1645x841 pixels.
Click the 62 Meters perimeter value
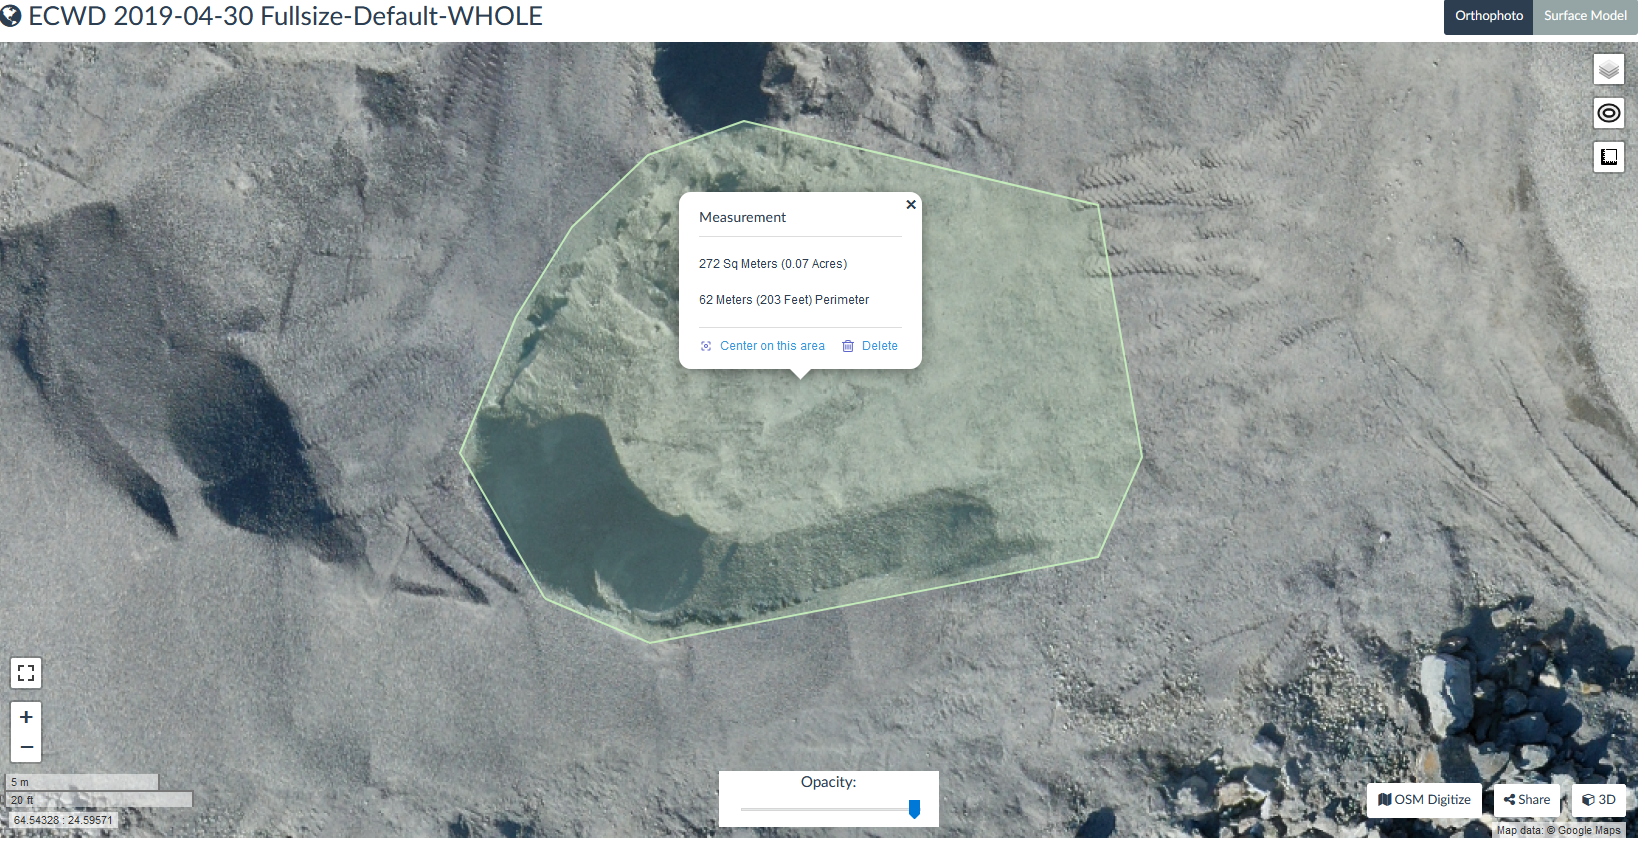pos(784,300)
